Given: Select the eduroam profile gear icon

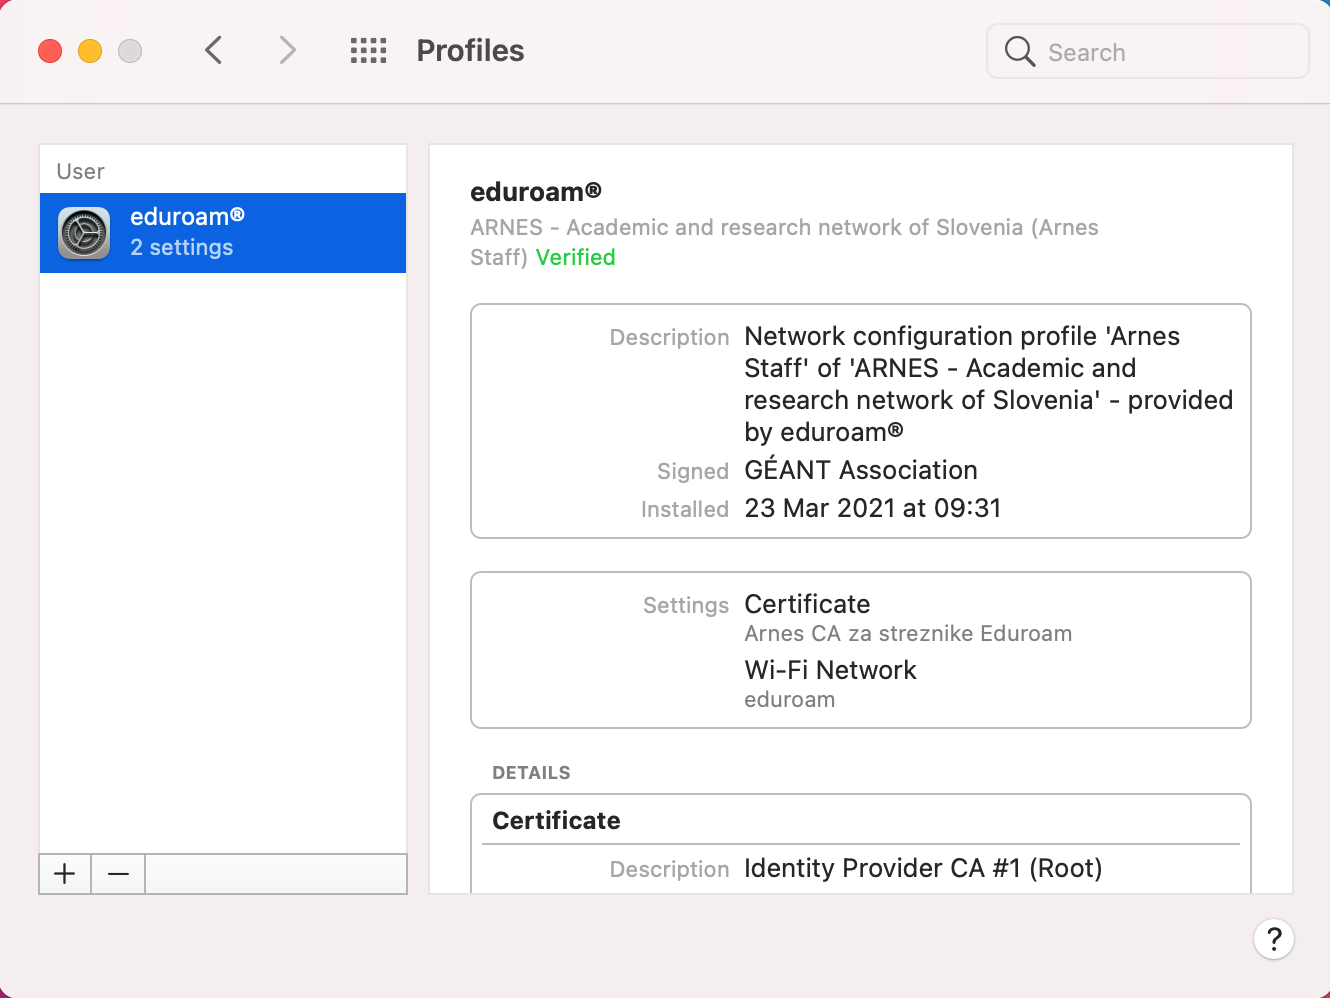Looking at the screenshot, I should (x=84, y=233).
